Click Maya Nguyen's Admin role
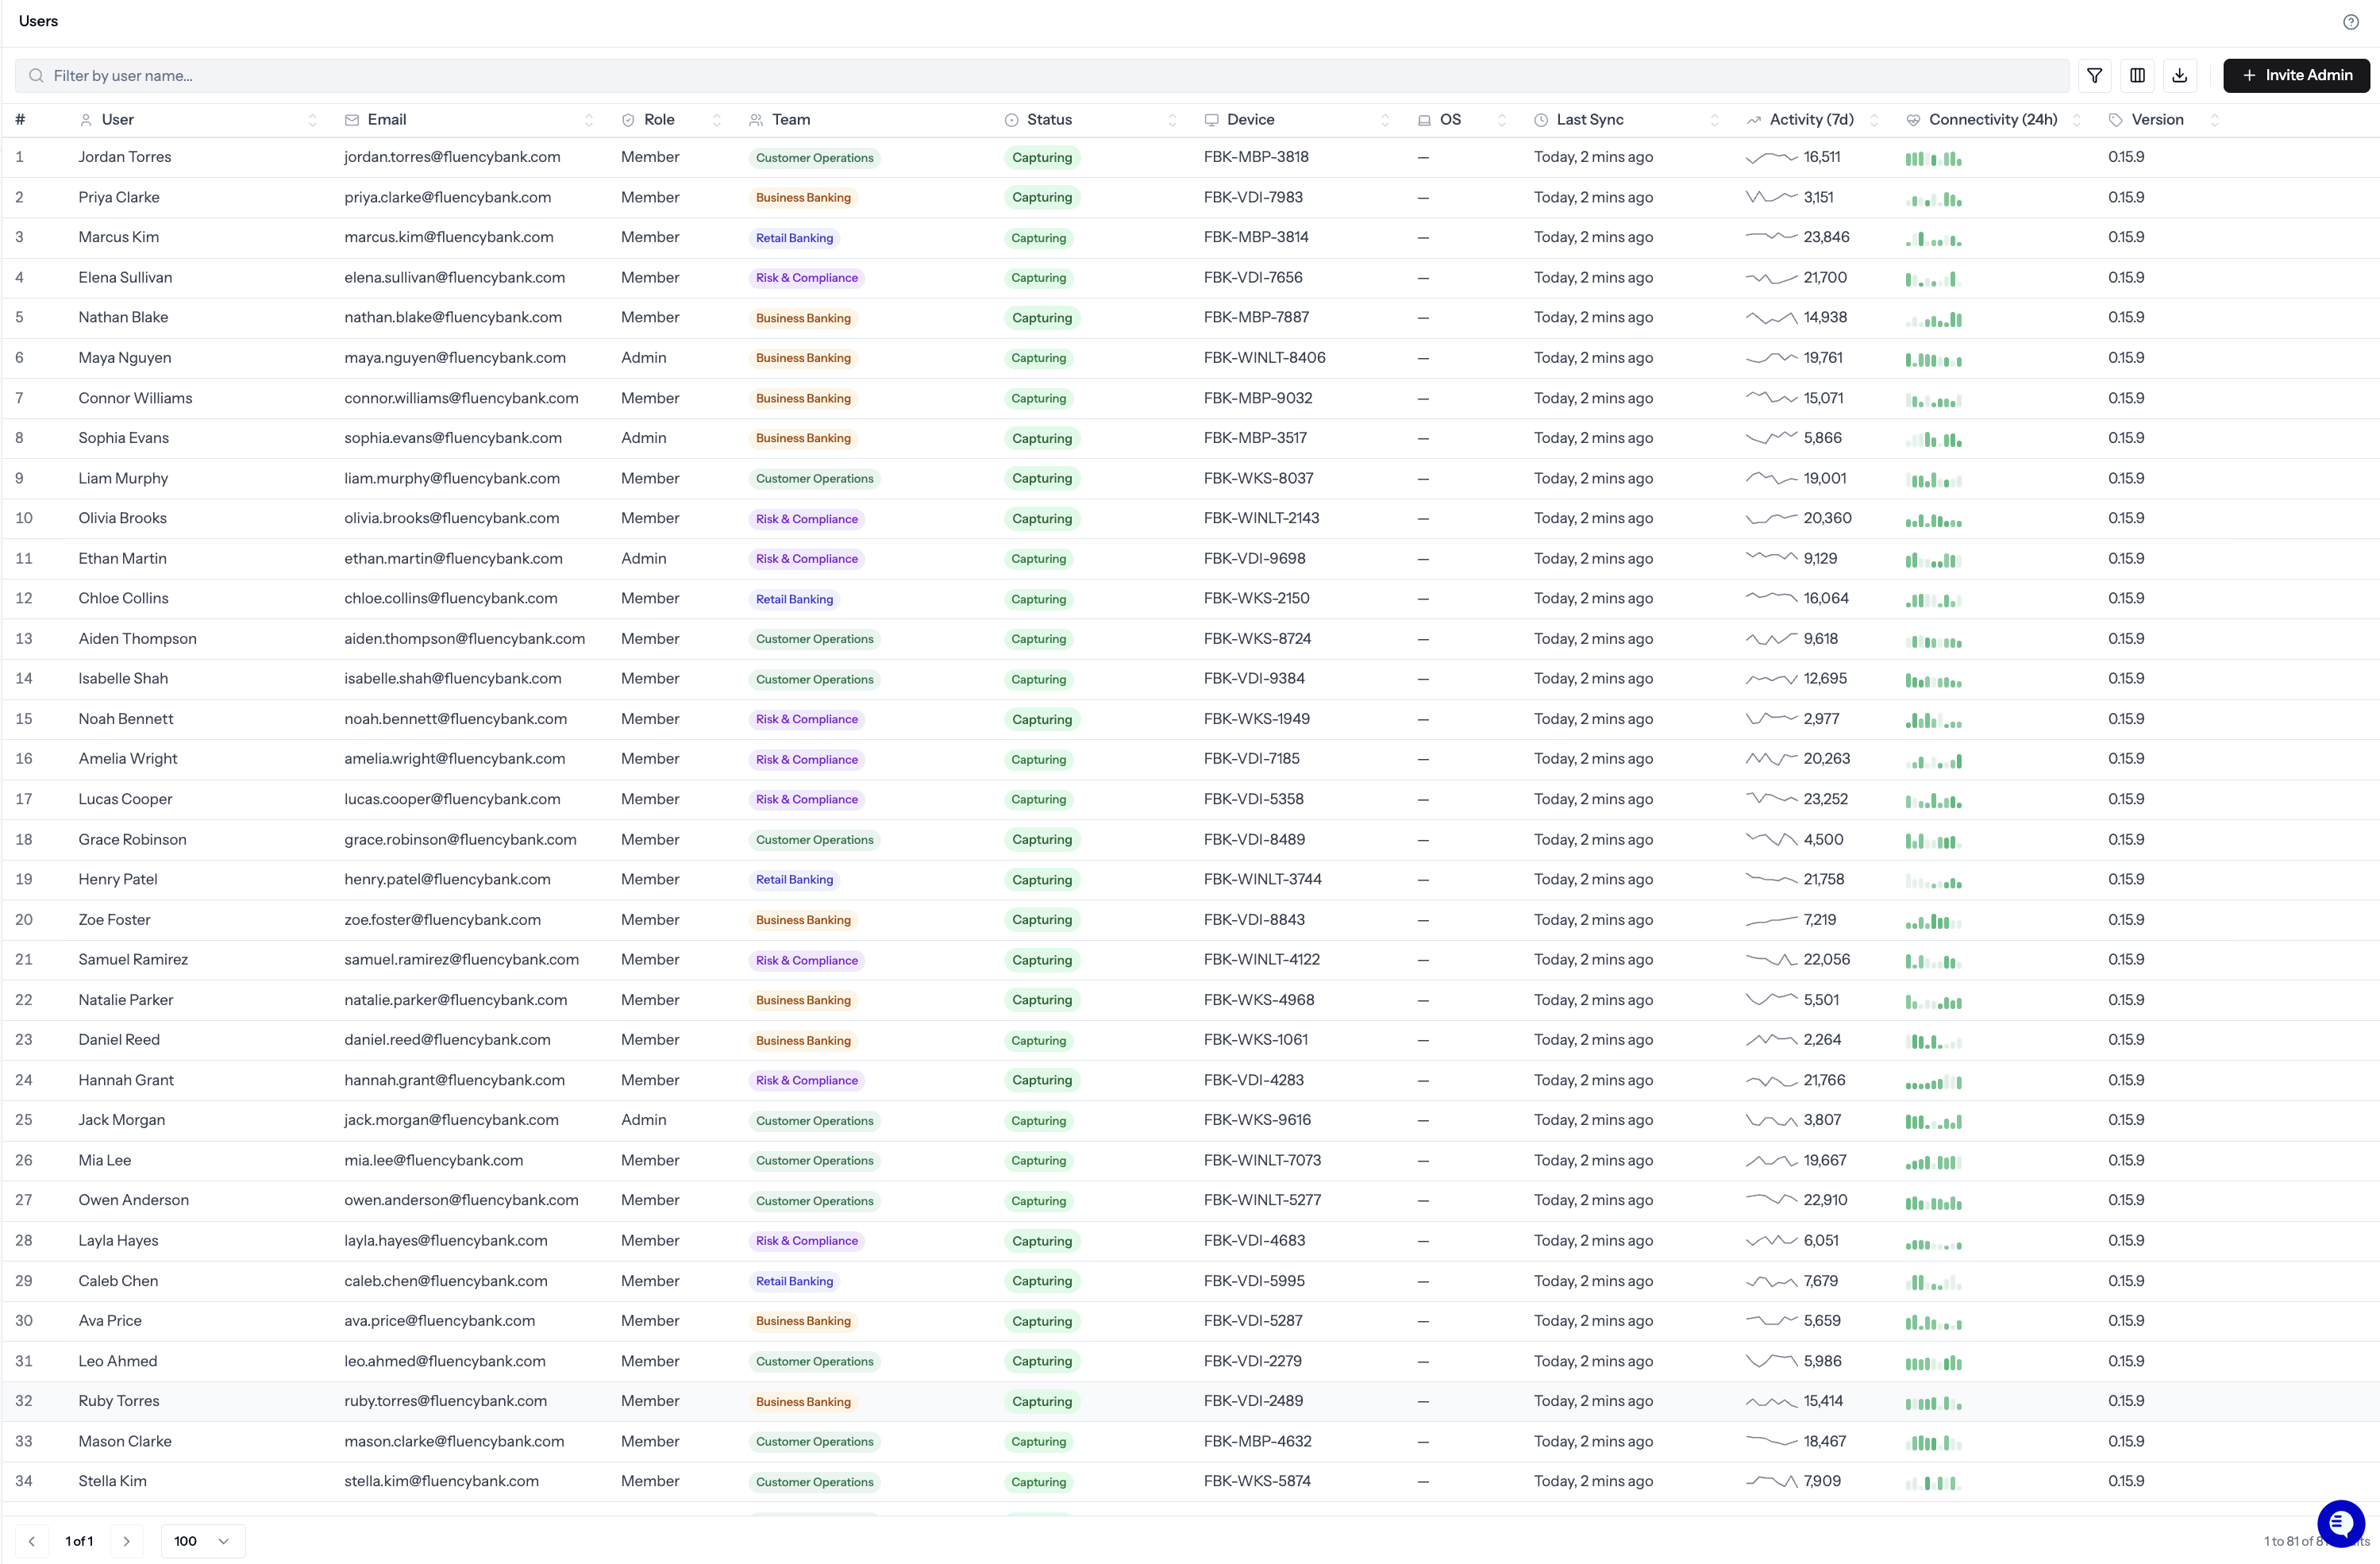The height and width of the screenshot is (1564, 2380). tap(643, 358)
